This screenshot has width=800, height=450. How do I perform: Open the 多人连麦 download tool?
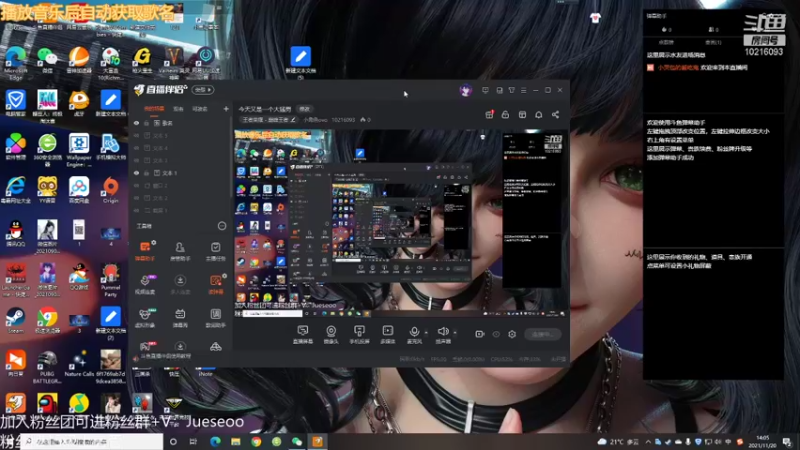coord(180,284)
